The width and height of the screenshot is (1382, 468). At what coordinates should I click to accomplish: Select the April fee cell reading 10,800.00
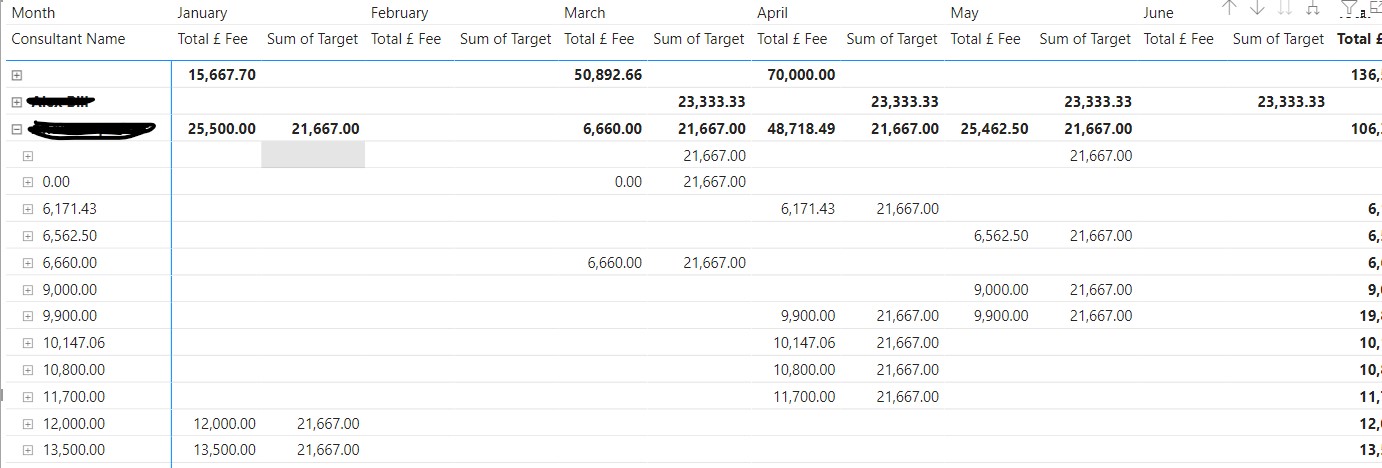point(804,370)
